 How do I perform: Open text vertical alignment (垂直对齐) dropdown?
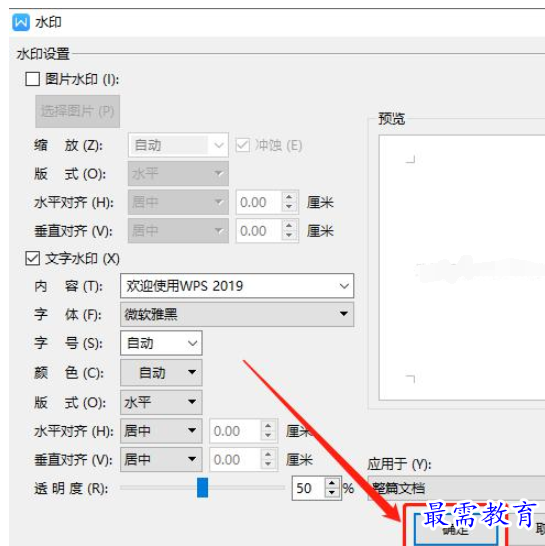pos(161,459)
